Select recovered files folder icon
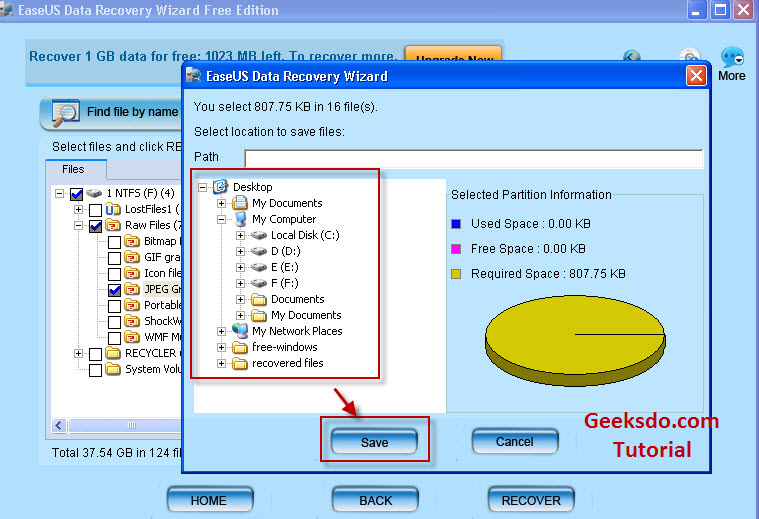759x519 pixels. point(240,363)
